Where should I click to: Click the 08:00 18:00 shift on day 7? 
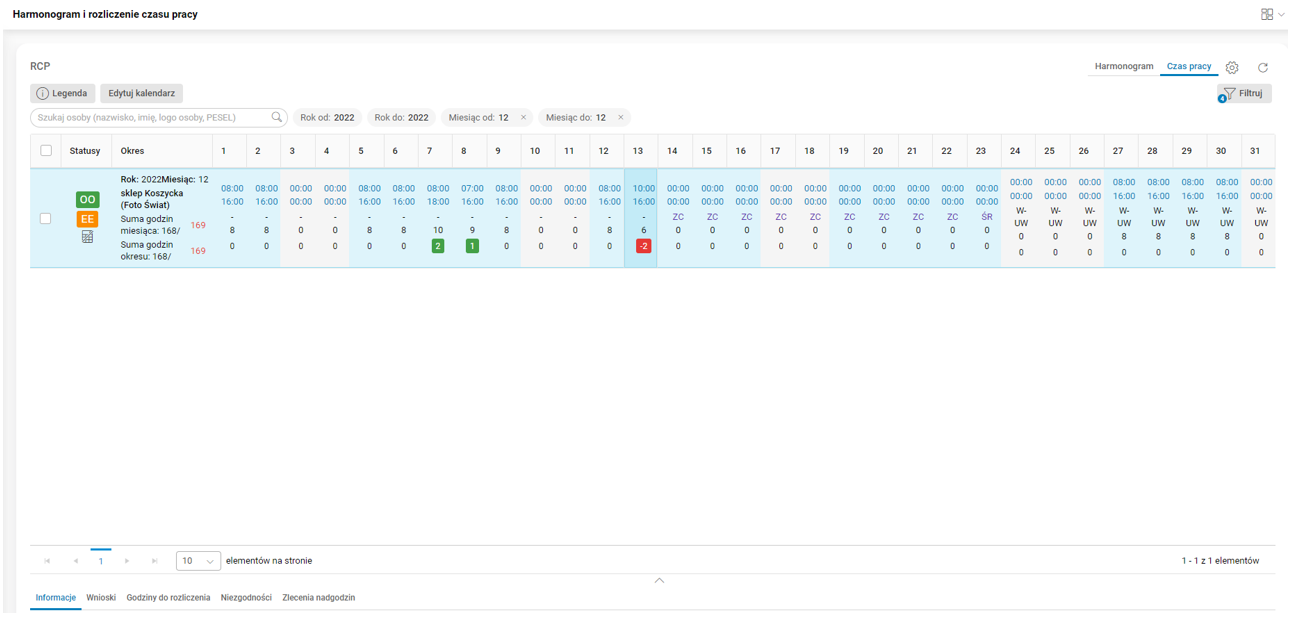pyautogui.click(x=438, y=195)
